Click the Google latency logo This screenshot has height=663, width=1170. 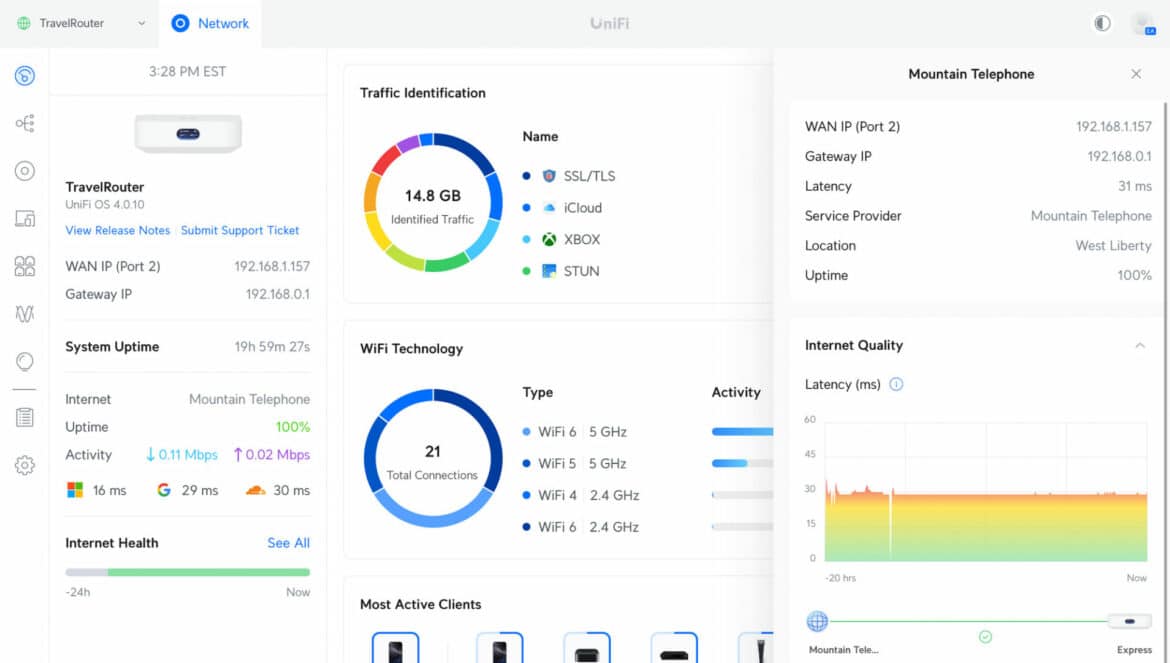tap(164, 490)
